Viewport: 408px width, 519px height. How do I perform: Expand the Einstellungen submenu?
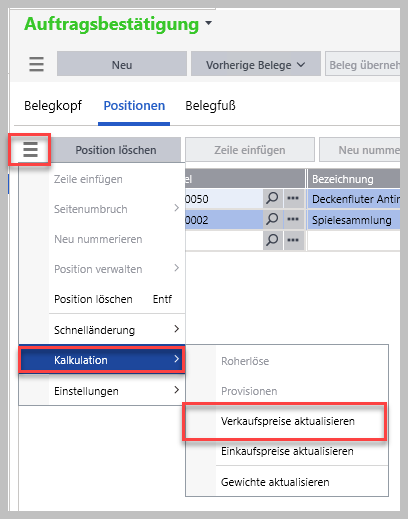[117, 390]
